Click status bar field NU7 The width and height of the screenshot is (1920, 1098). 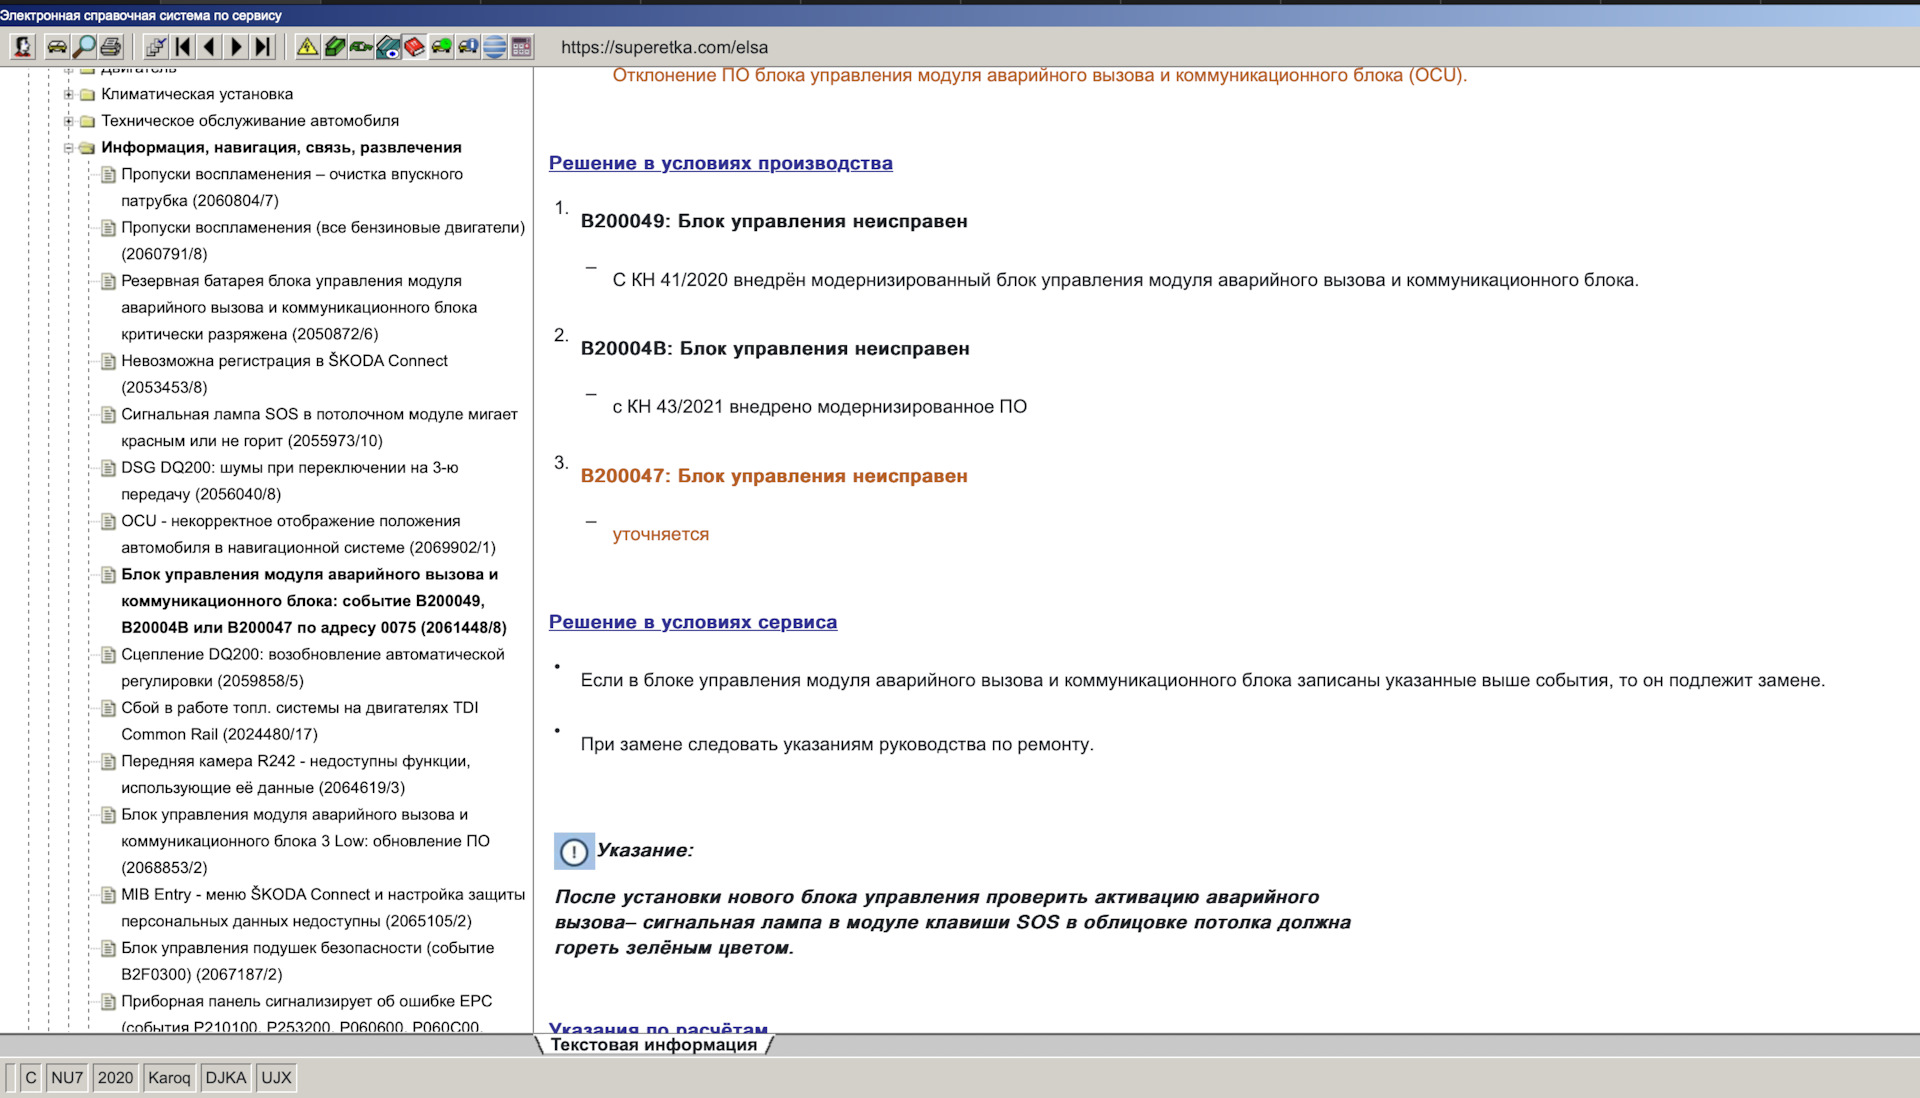click(x=67, y=1078)
